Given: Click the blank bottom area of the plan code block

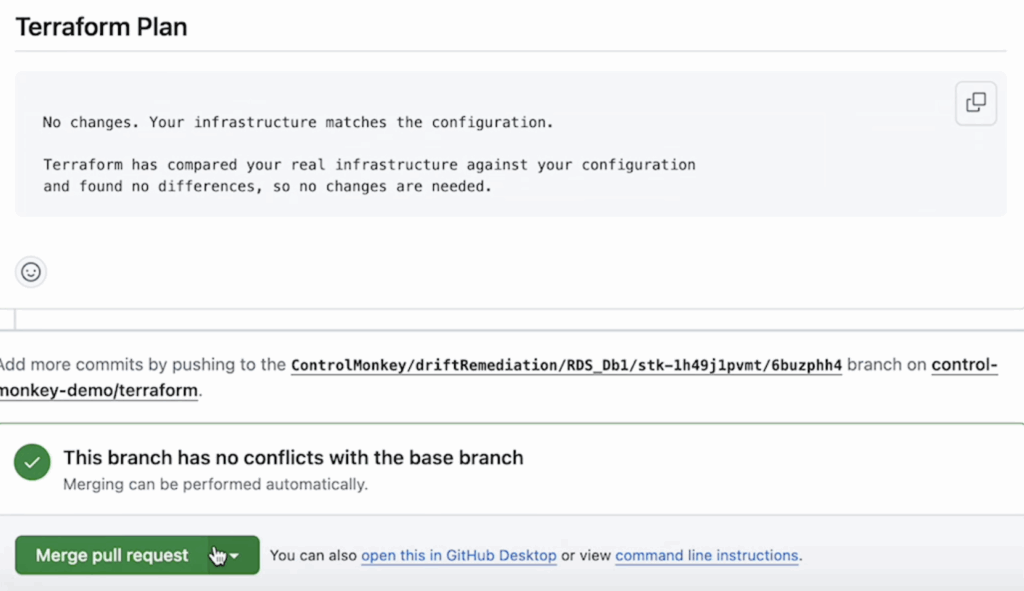Looking at the screenshot, I should pyautogui.click(x=500, y=207).
